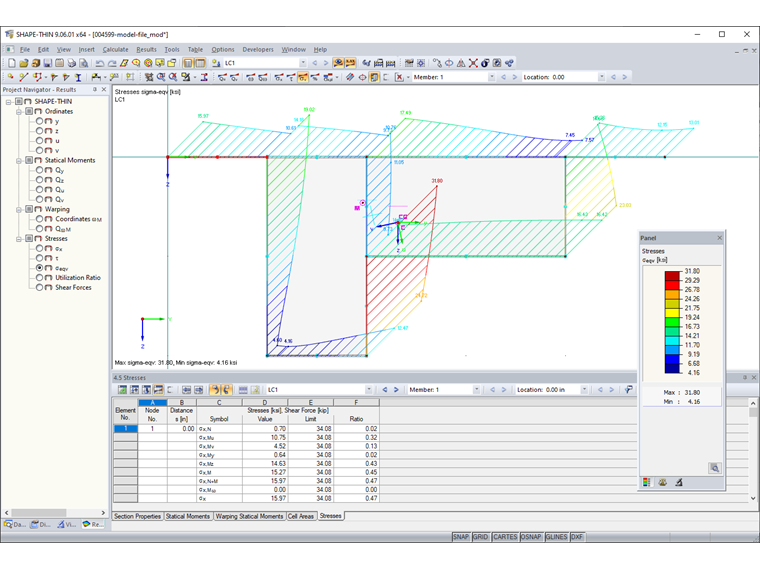Select the tau stress radio button

point(39,258)
